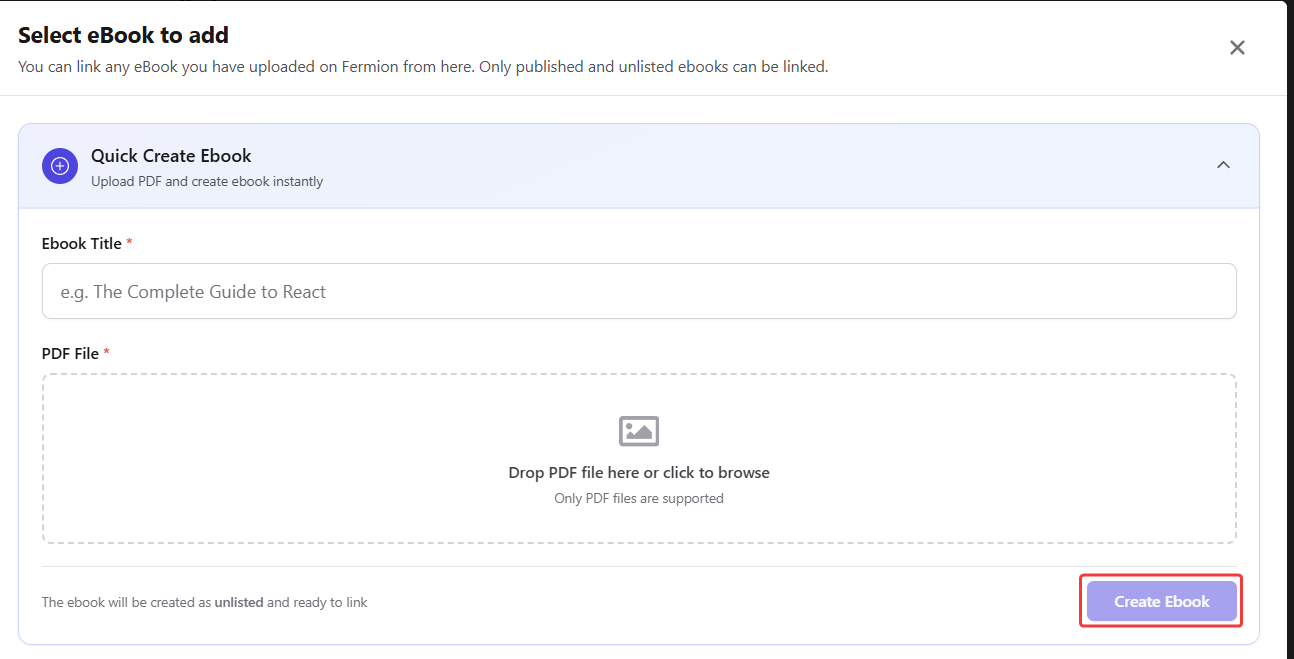Click the red asterisk beside Ebook Title
The image size is (1294, 659).
coord(130,243)
